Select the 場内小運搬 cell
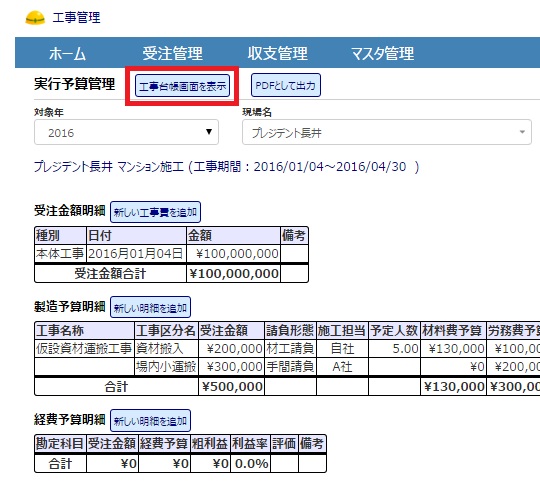Viewport: 540px width, 485px height. point(166,367)
